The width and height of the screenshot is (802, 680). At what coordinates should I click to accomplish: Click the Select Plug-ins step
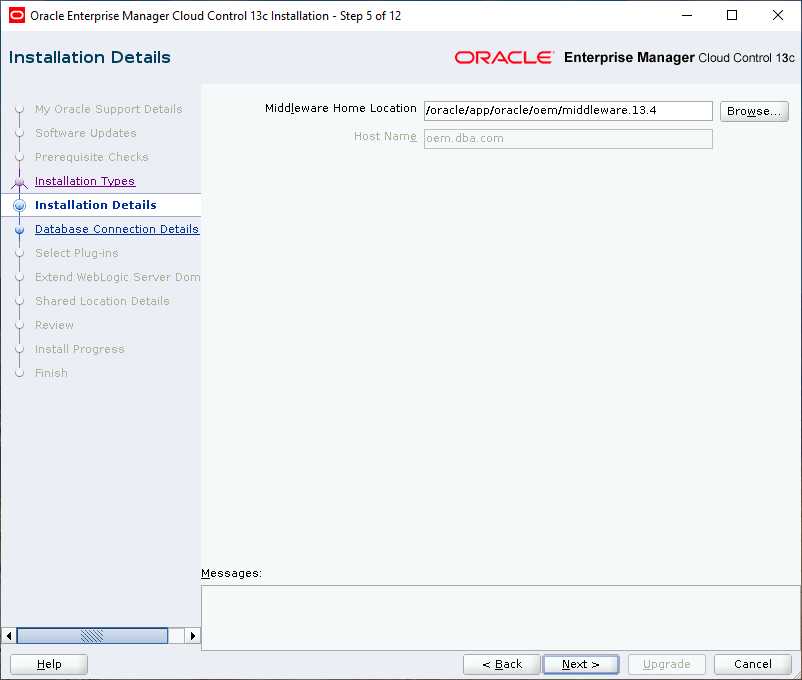click(76, 253)
